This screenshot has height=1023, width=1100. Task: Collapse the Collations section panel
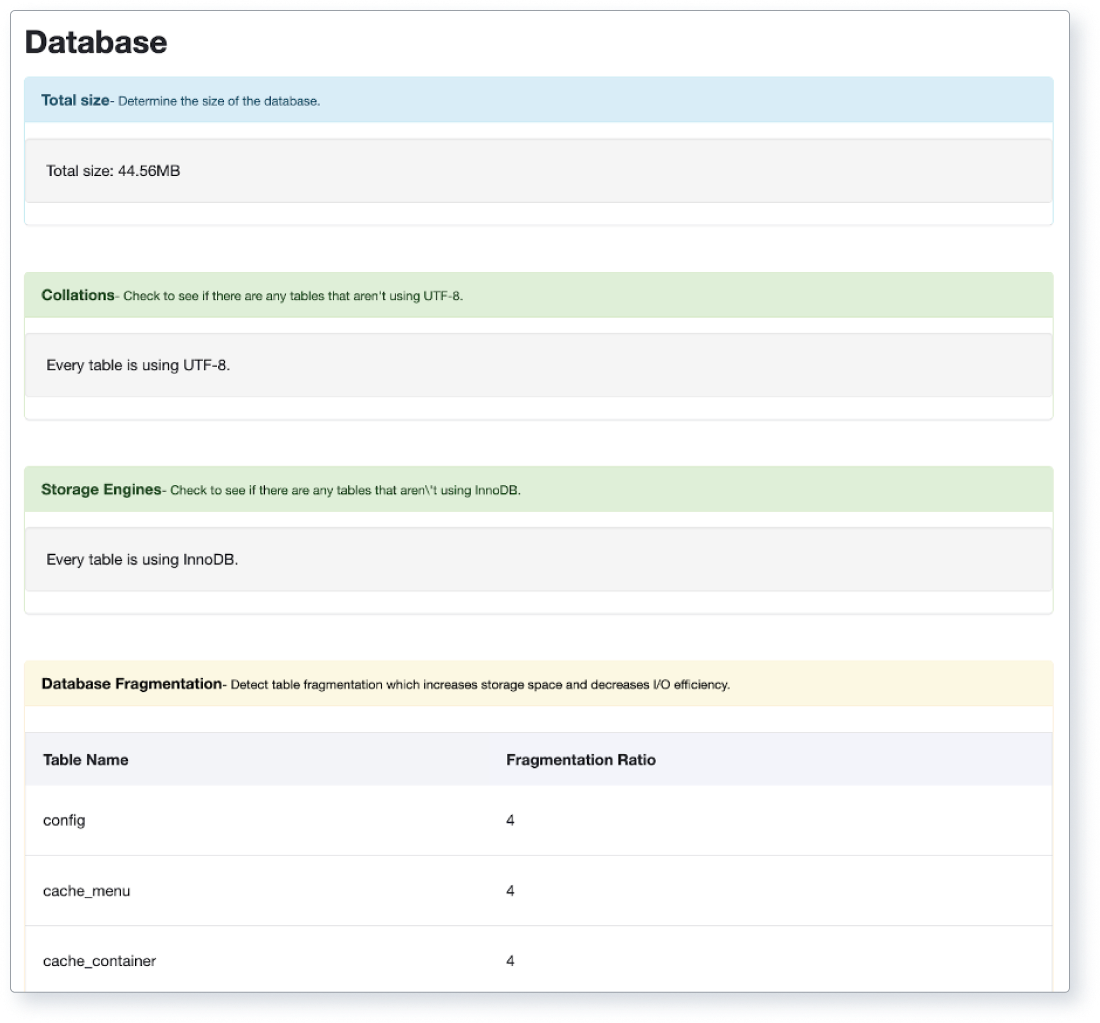77,295
